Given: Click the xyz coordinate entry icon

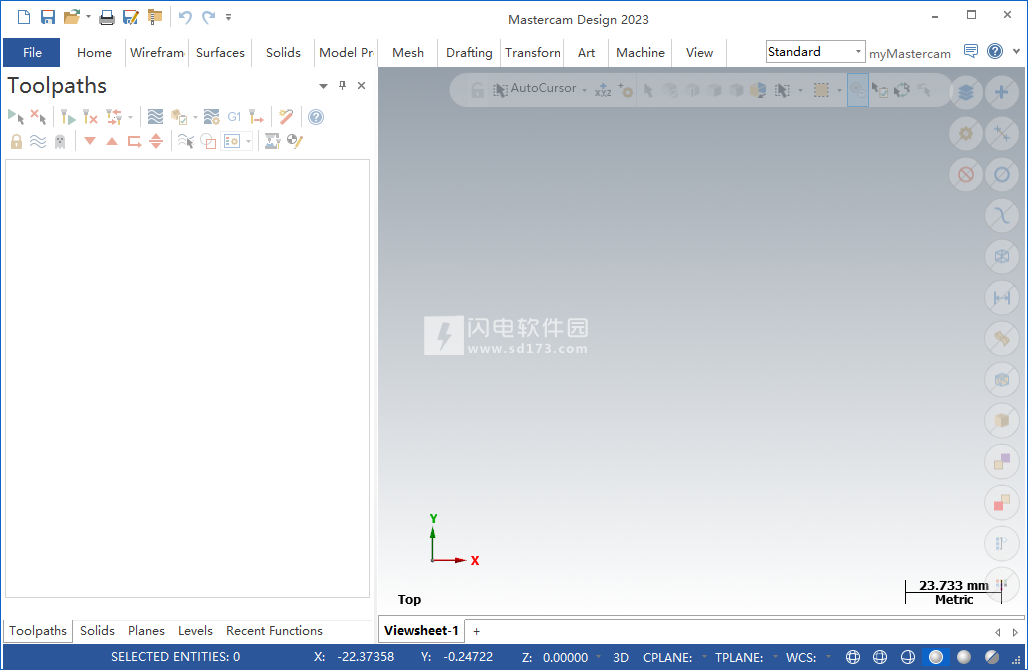Looking at the screenshot, I should pyautogui.click(x=603, y=90).
